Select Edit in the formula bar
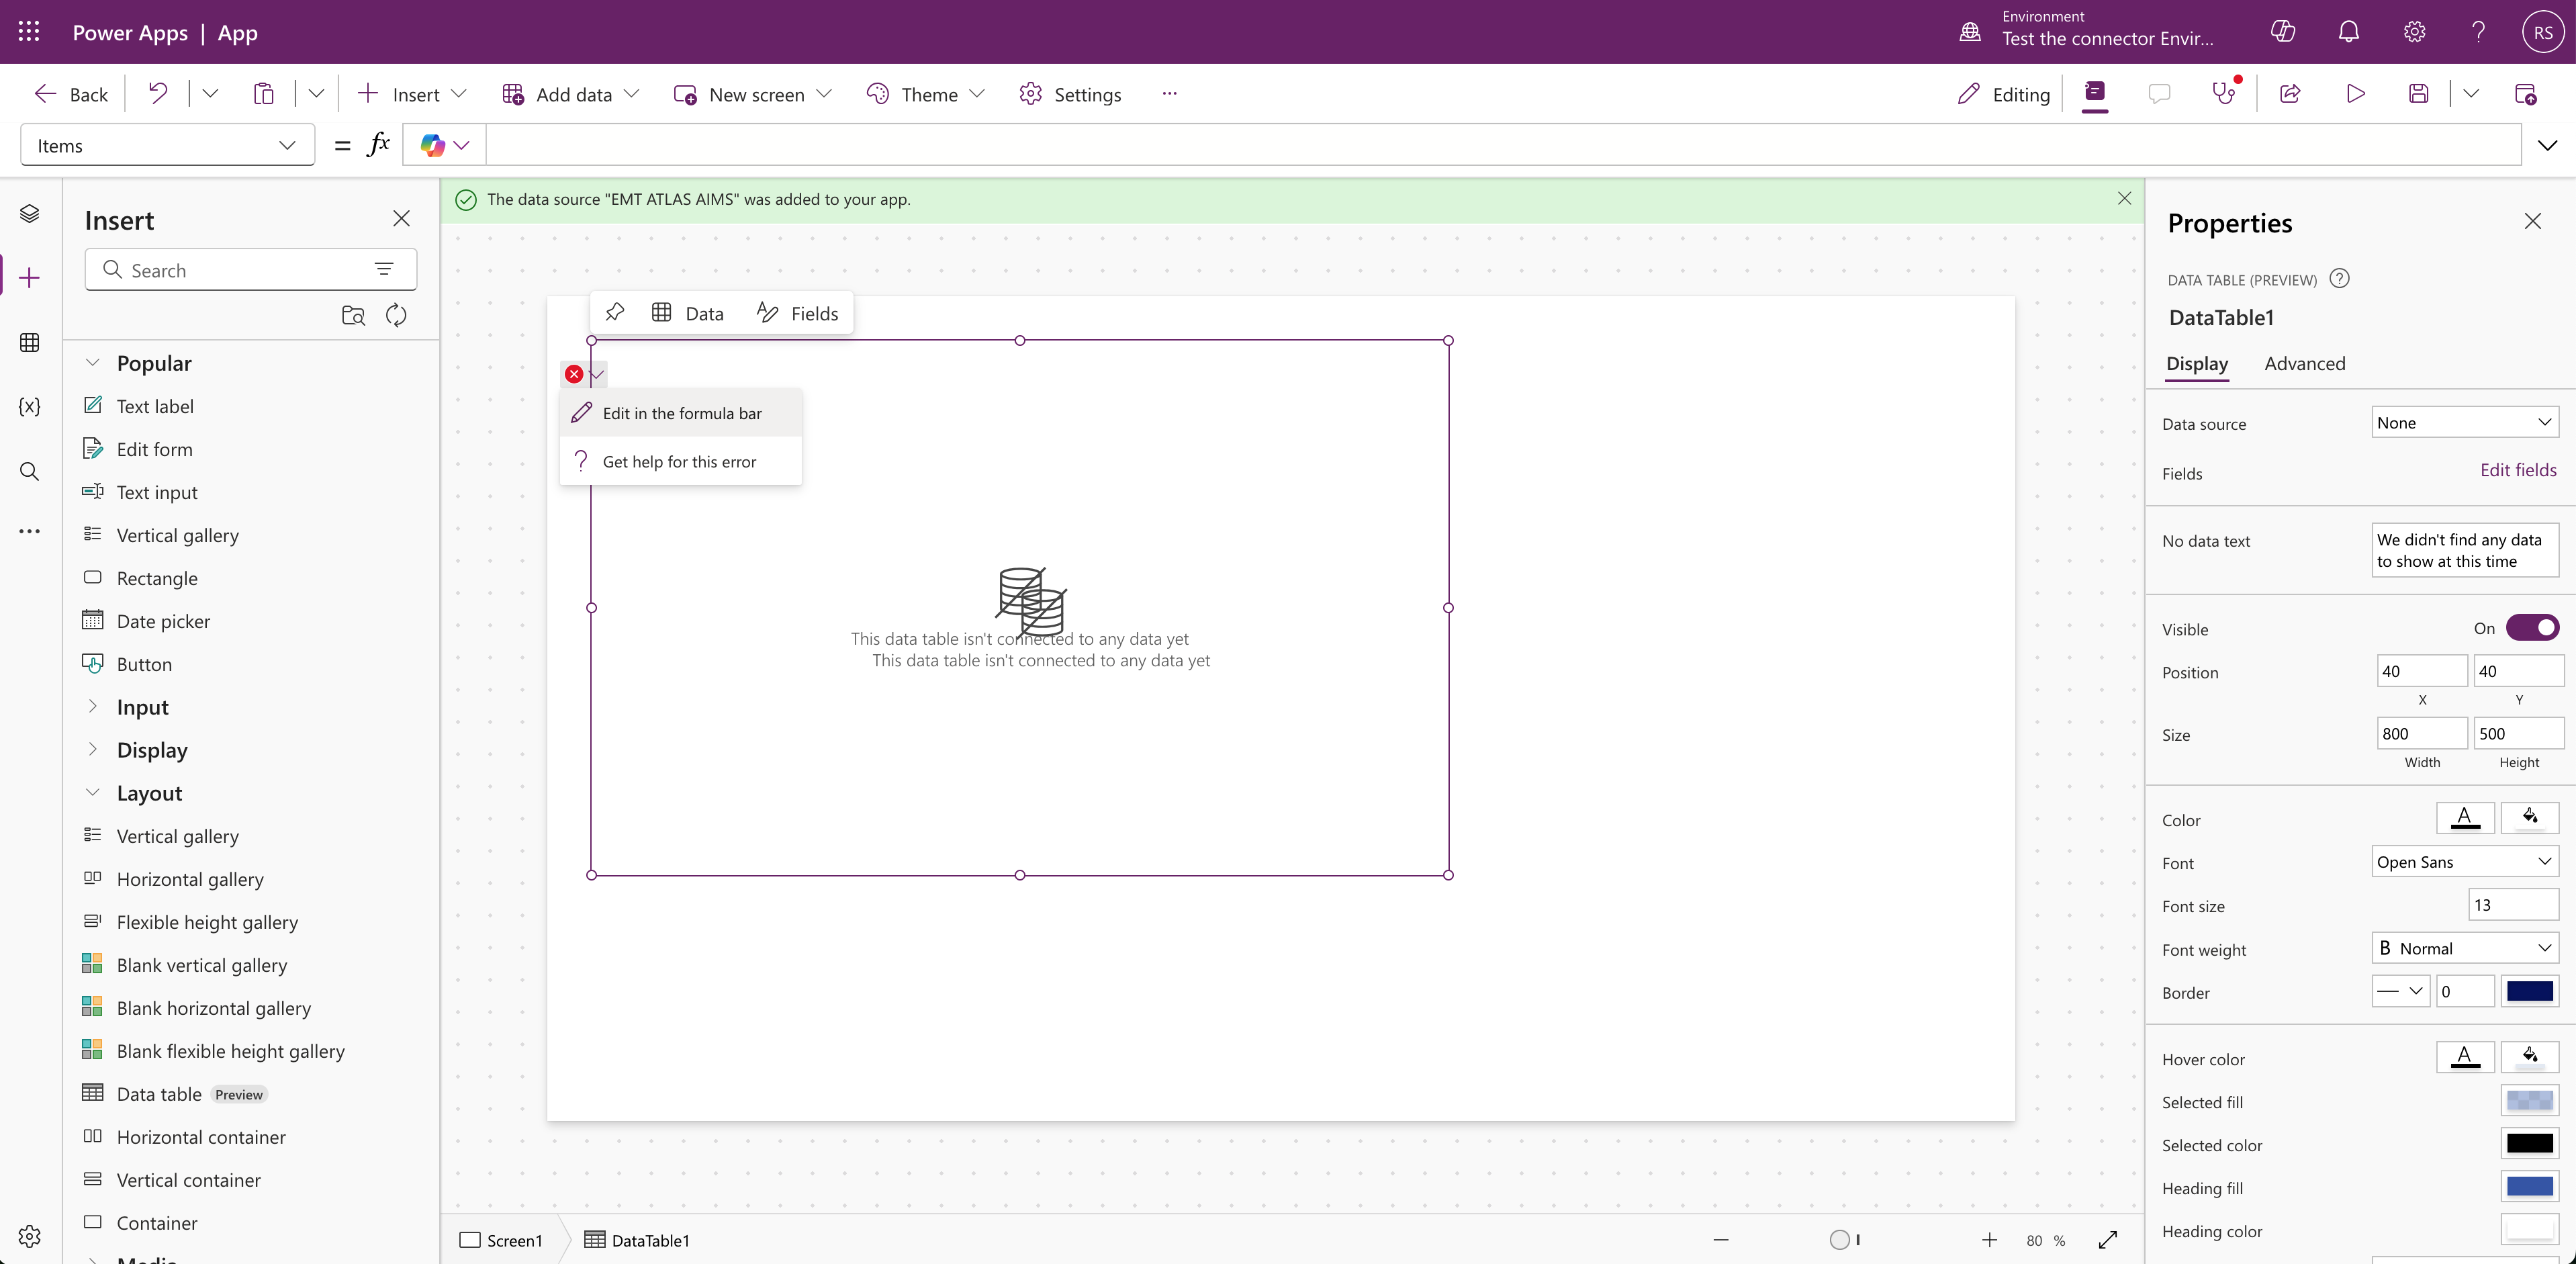Image resolution: width=2576 pixels, height=1264 pixels. 681,414
